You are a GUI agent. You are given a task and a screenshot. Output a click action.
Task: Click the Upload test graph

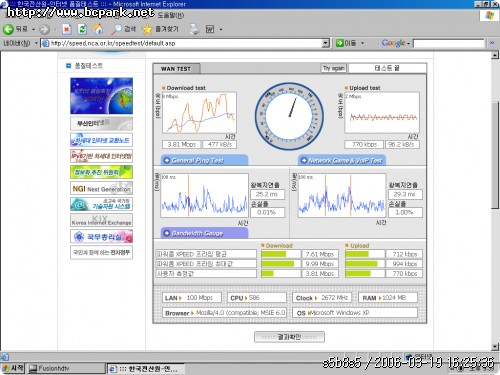click(x=382, y=113)
